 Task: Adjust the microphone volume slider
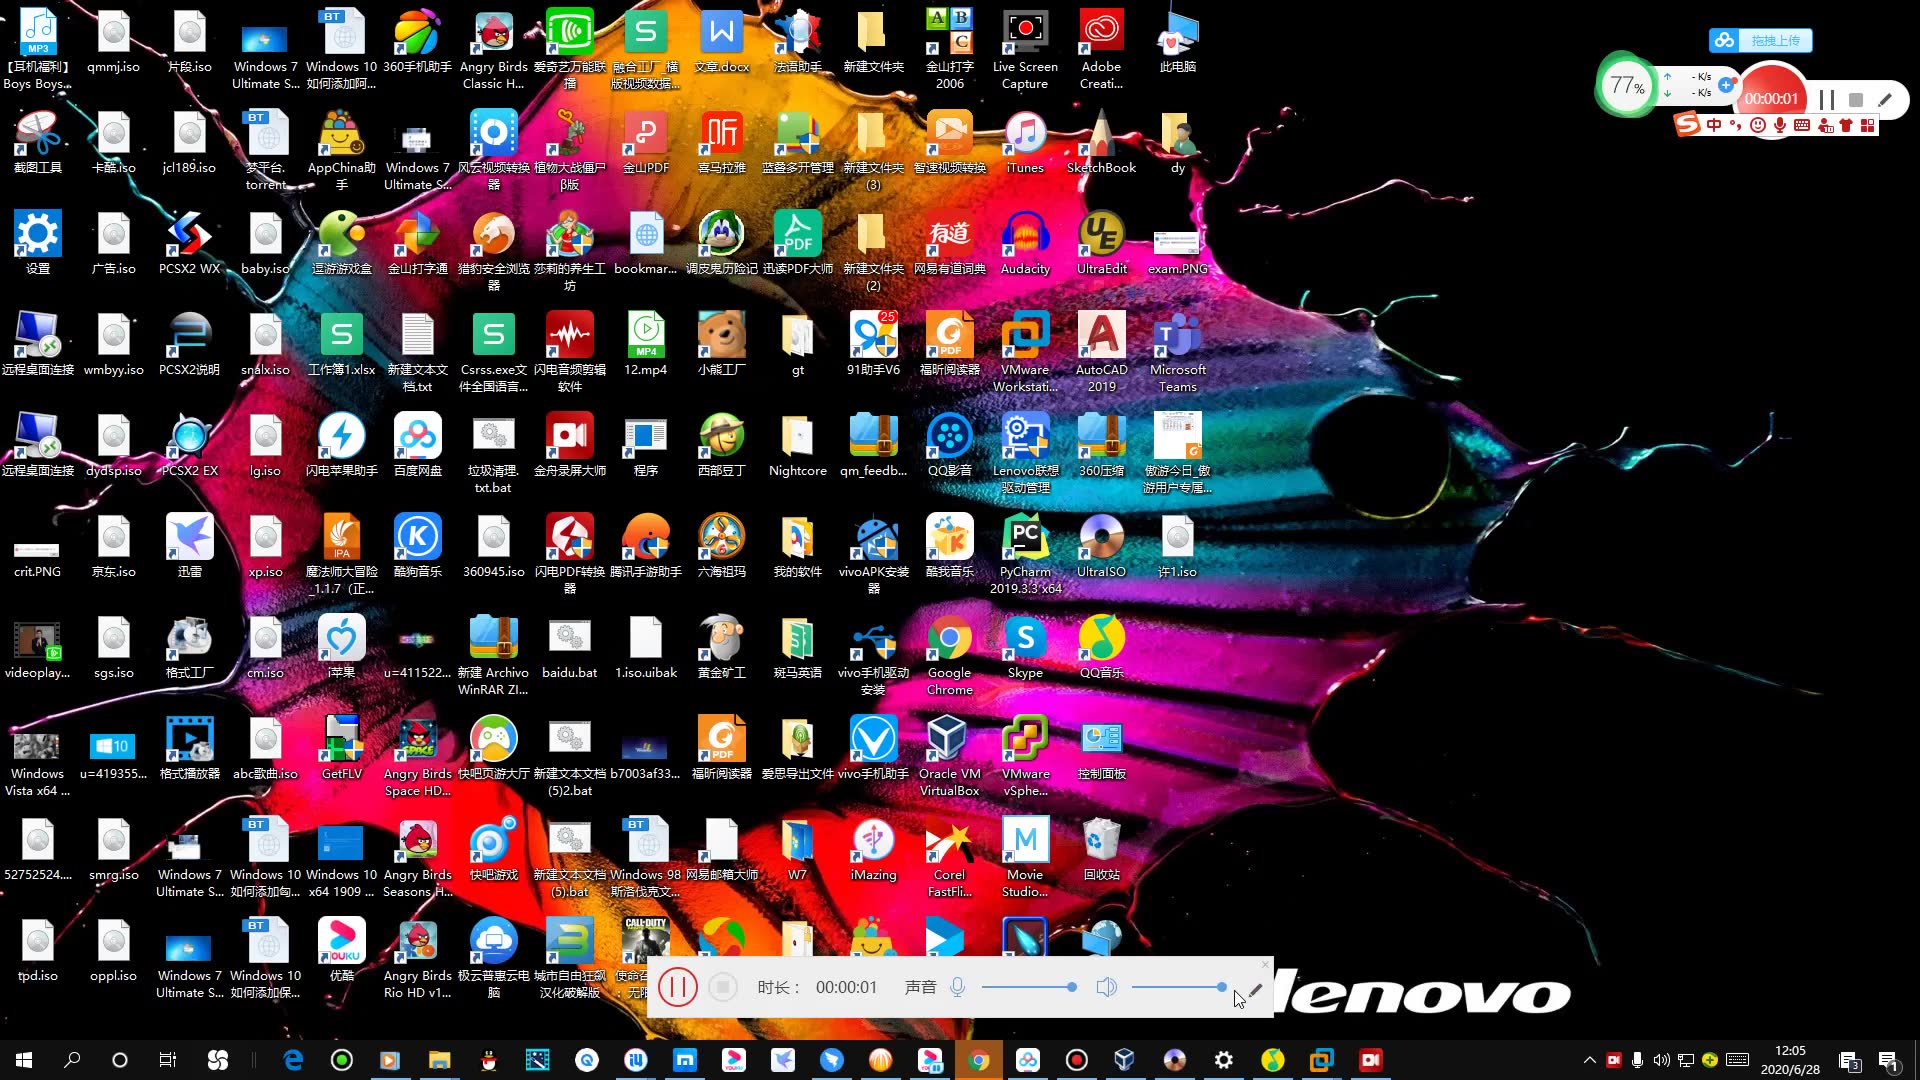click(1029, 987)
